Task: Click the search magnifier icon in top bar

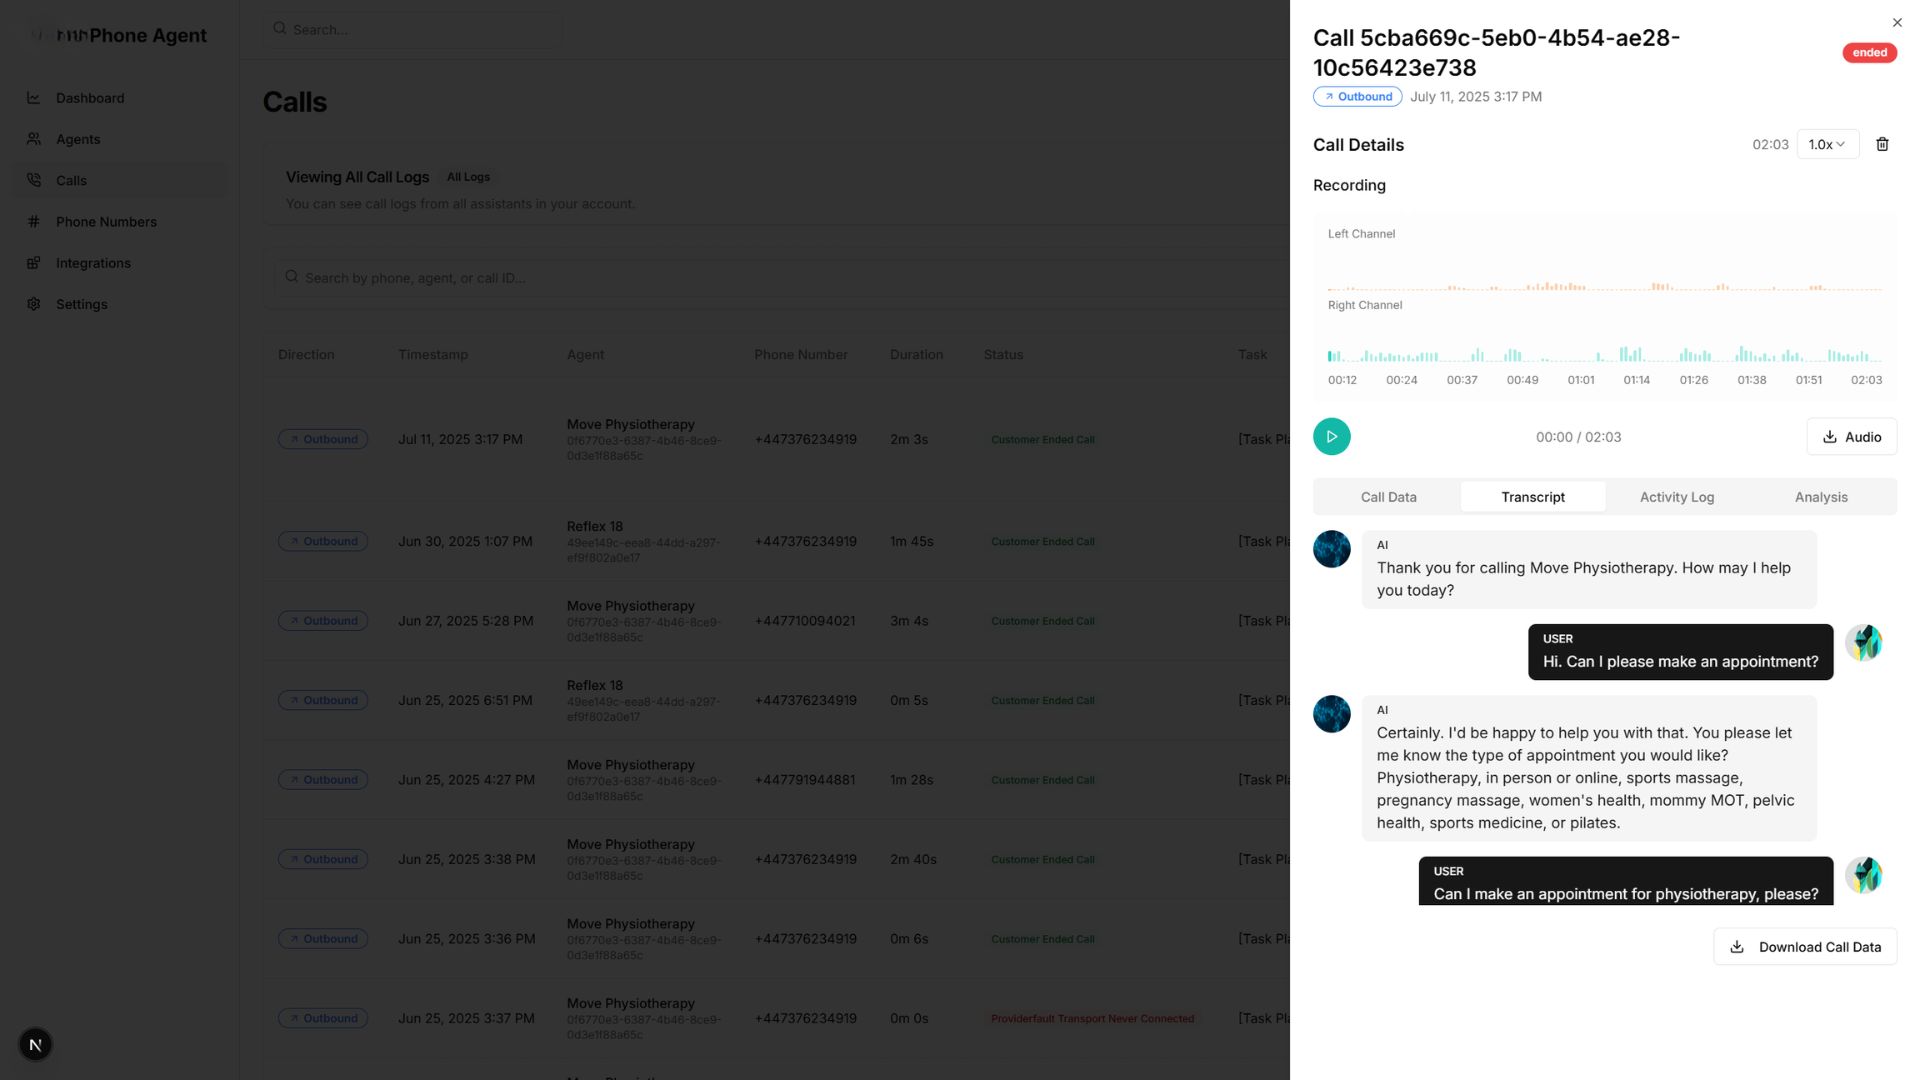Action: coord(280,29)
